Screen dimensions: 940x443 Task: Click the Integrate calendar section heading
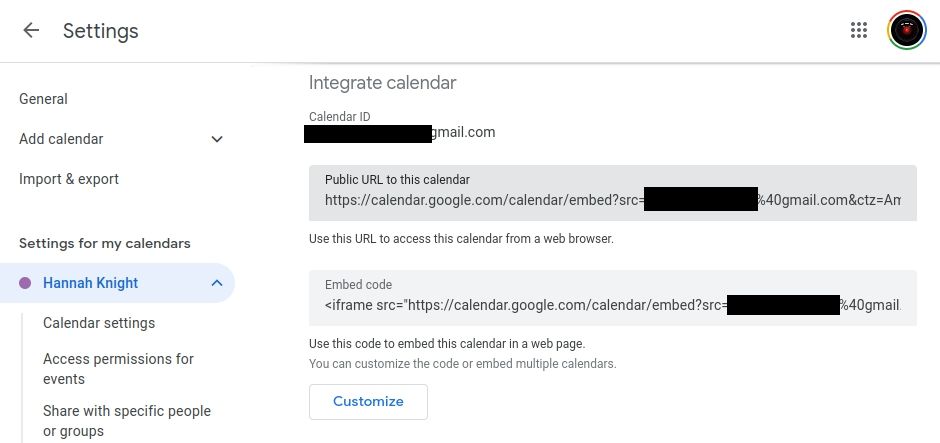(x=382, y=83)
